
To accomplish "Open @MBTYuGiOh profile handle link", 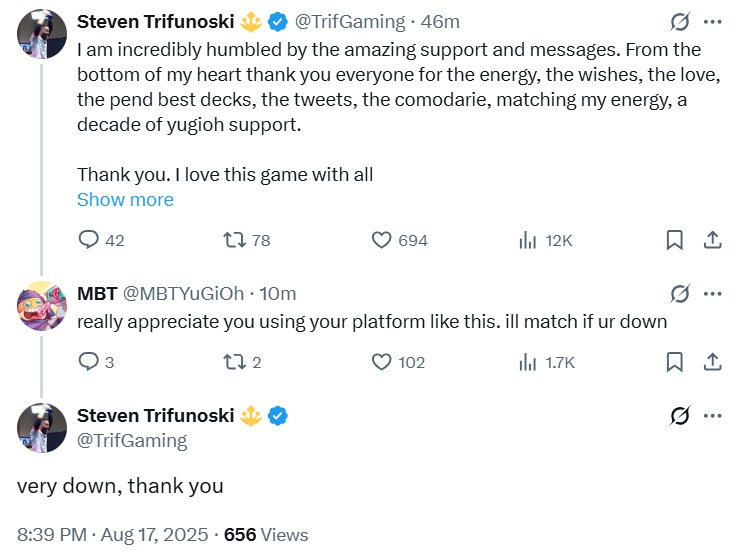I will [x=183, y=294].
